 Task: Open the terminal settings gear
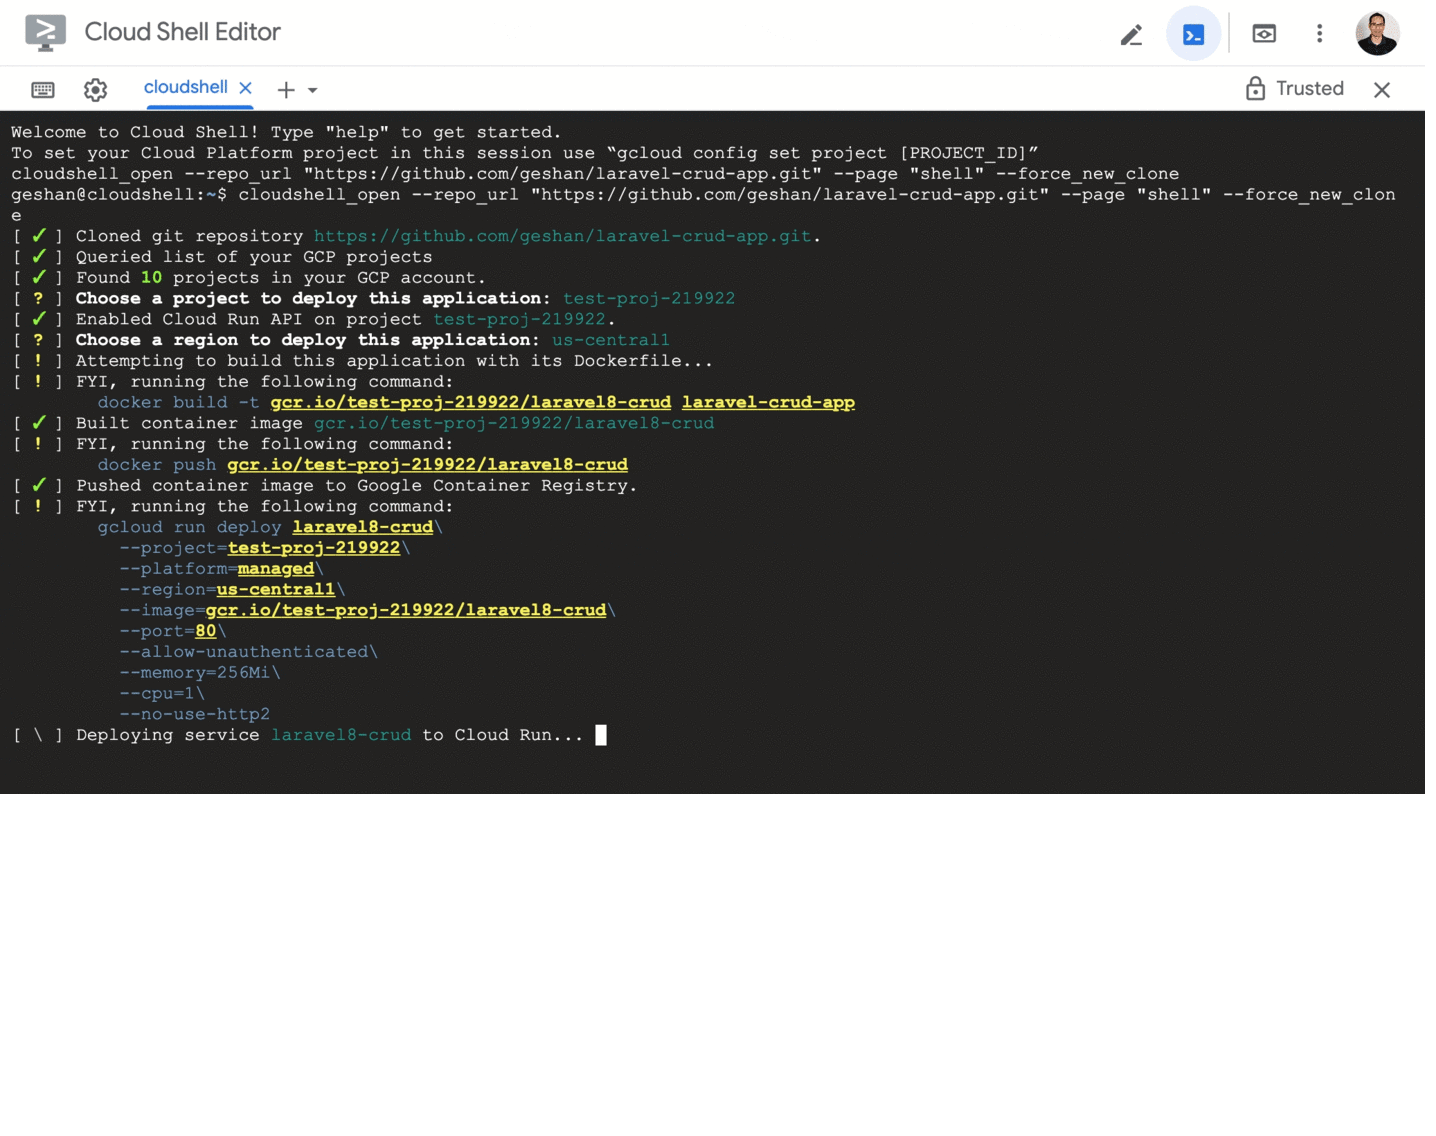(95, 89)
